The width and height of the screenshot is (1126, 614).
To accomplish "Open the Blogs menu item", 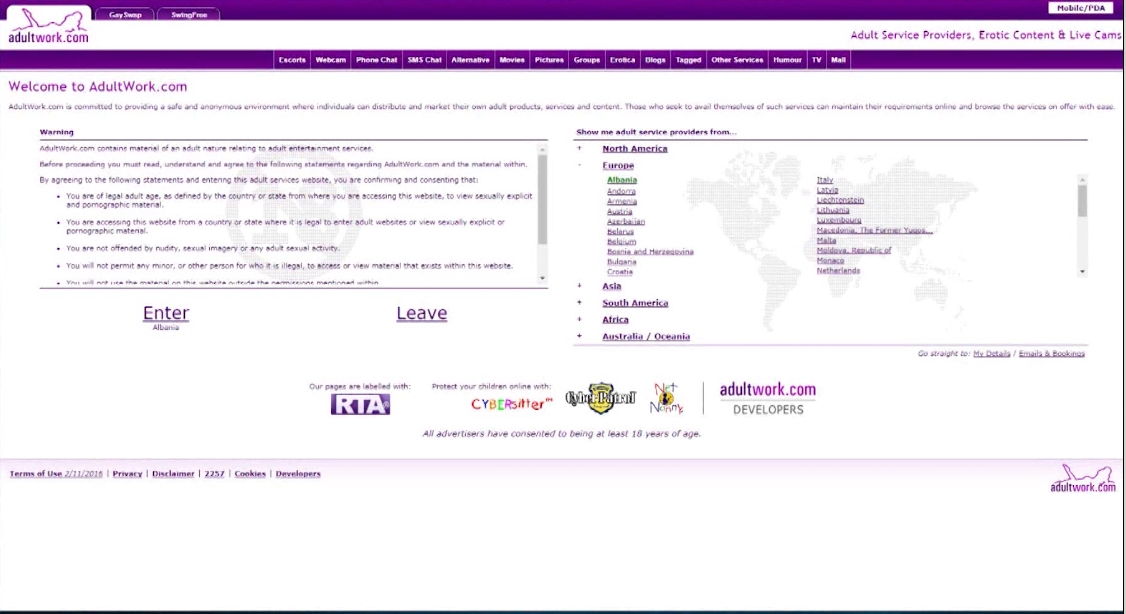I will pyautogui.click(x=655, y=60).
